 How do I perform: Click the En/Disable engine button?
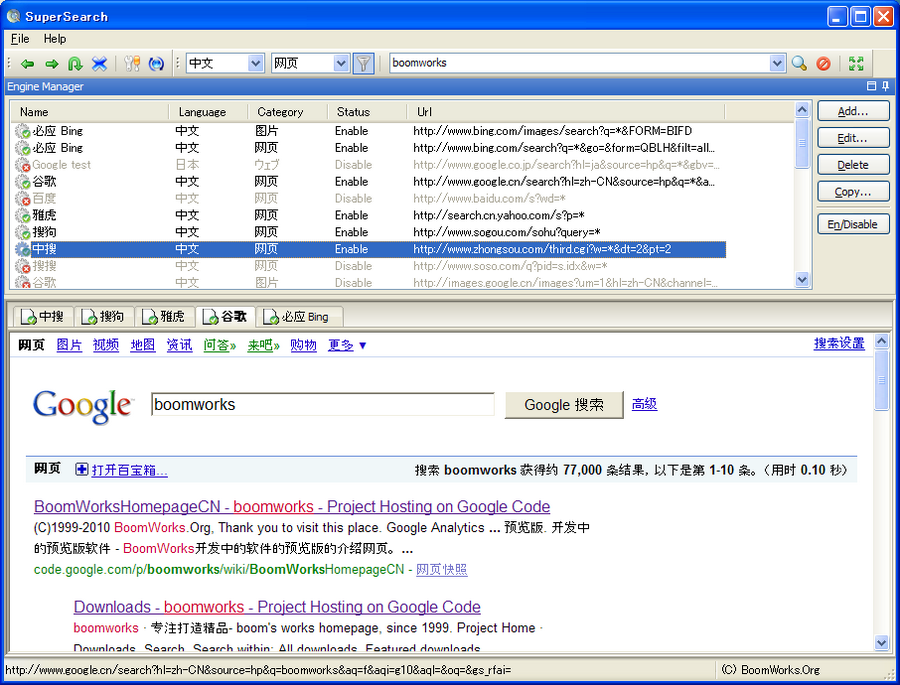pos(853,225)
